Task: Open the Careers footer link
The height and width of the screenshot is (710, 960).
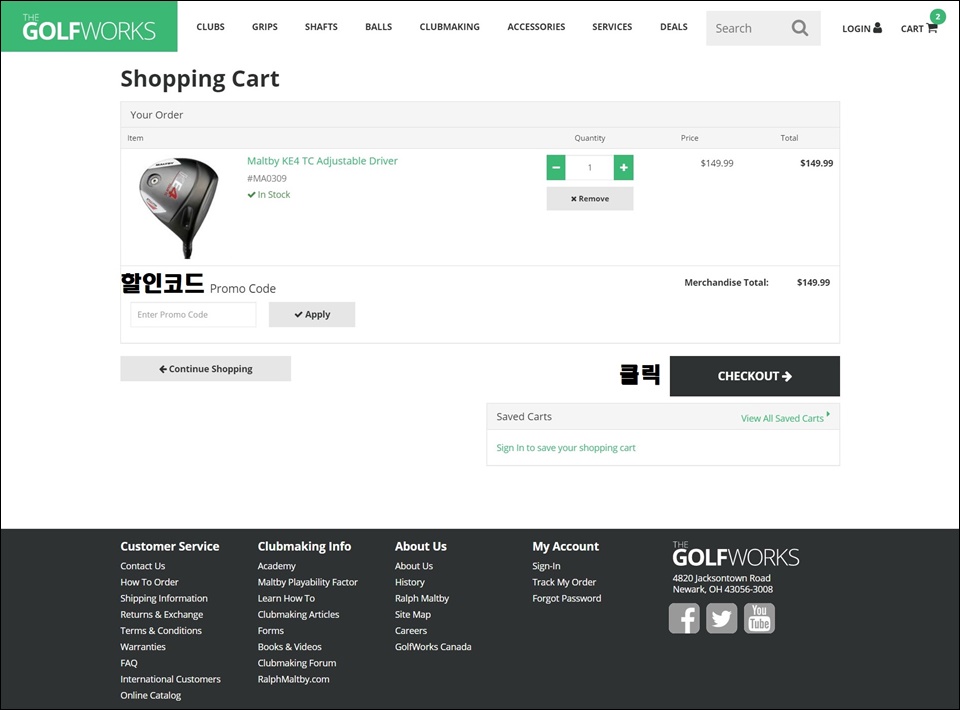Action: (411, 630)
